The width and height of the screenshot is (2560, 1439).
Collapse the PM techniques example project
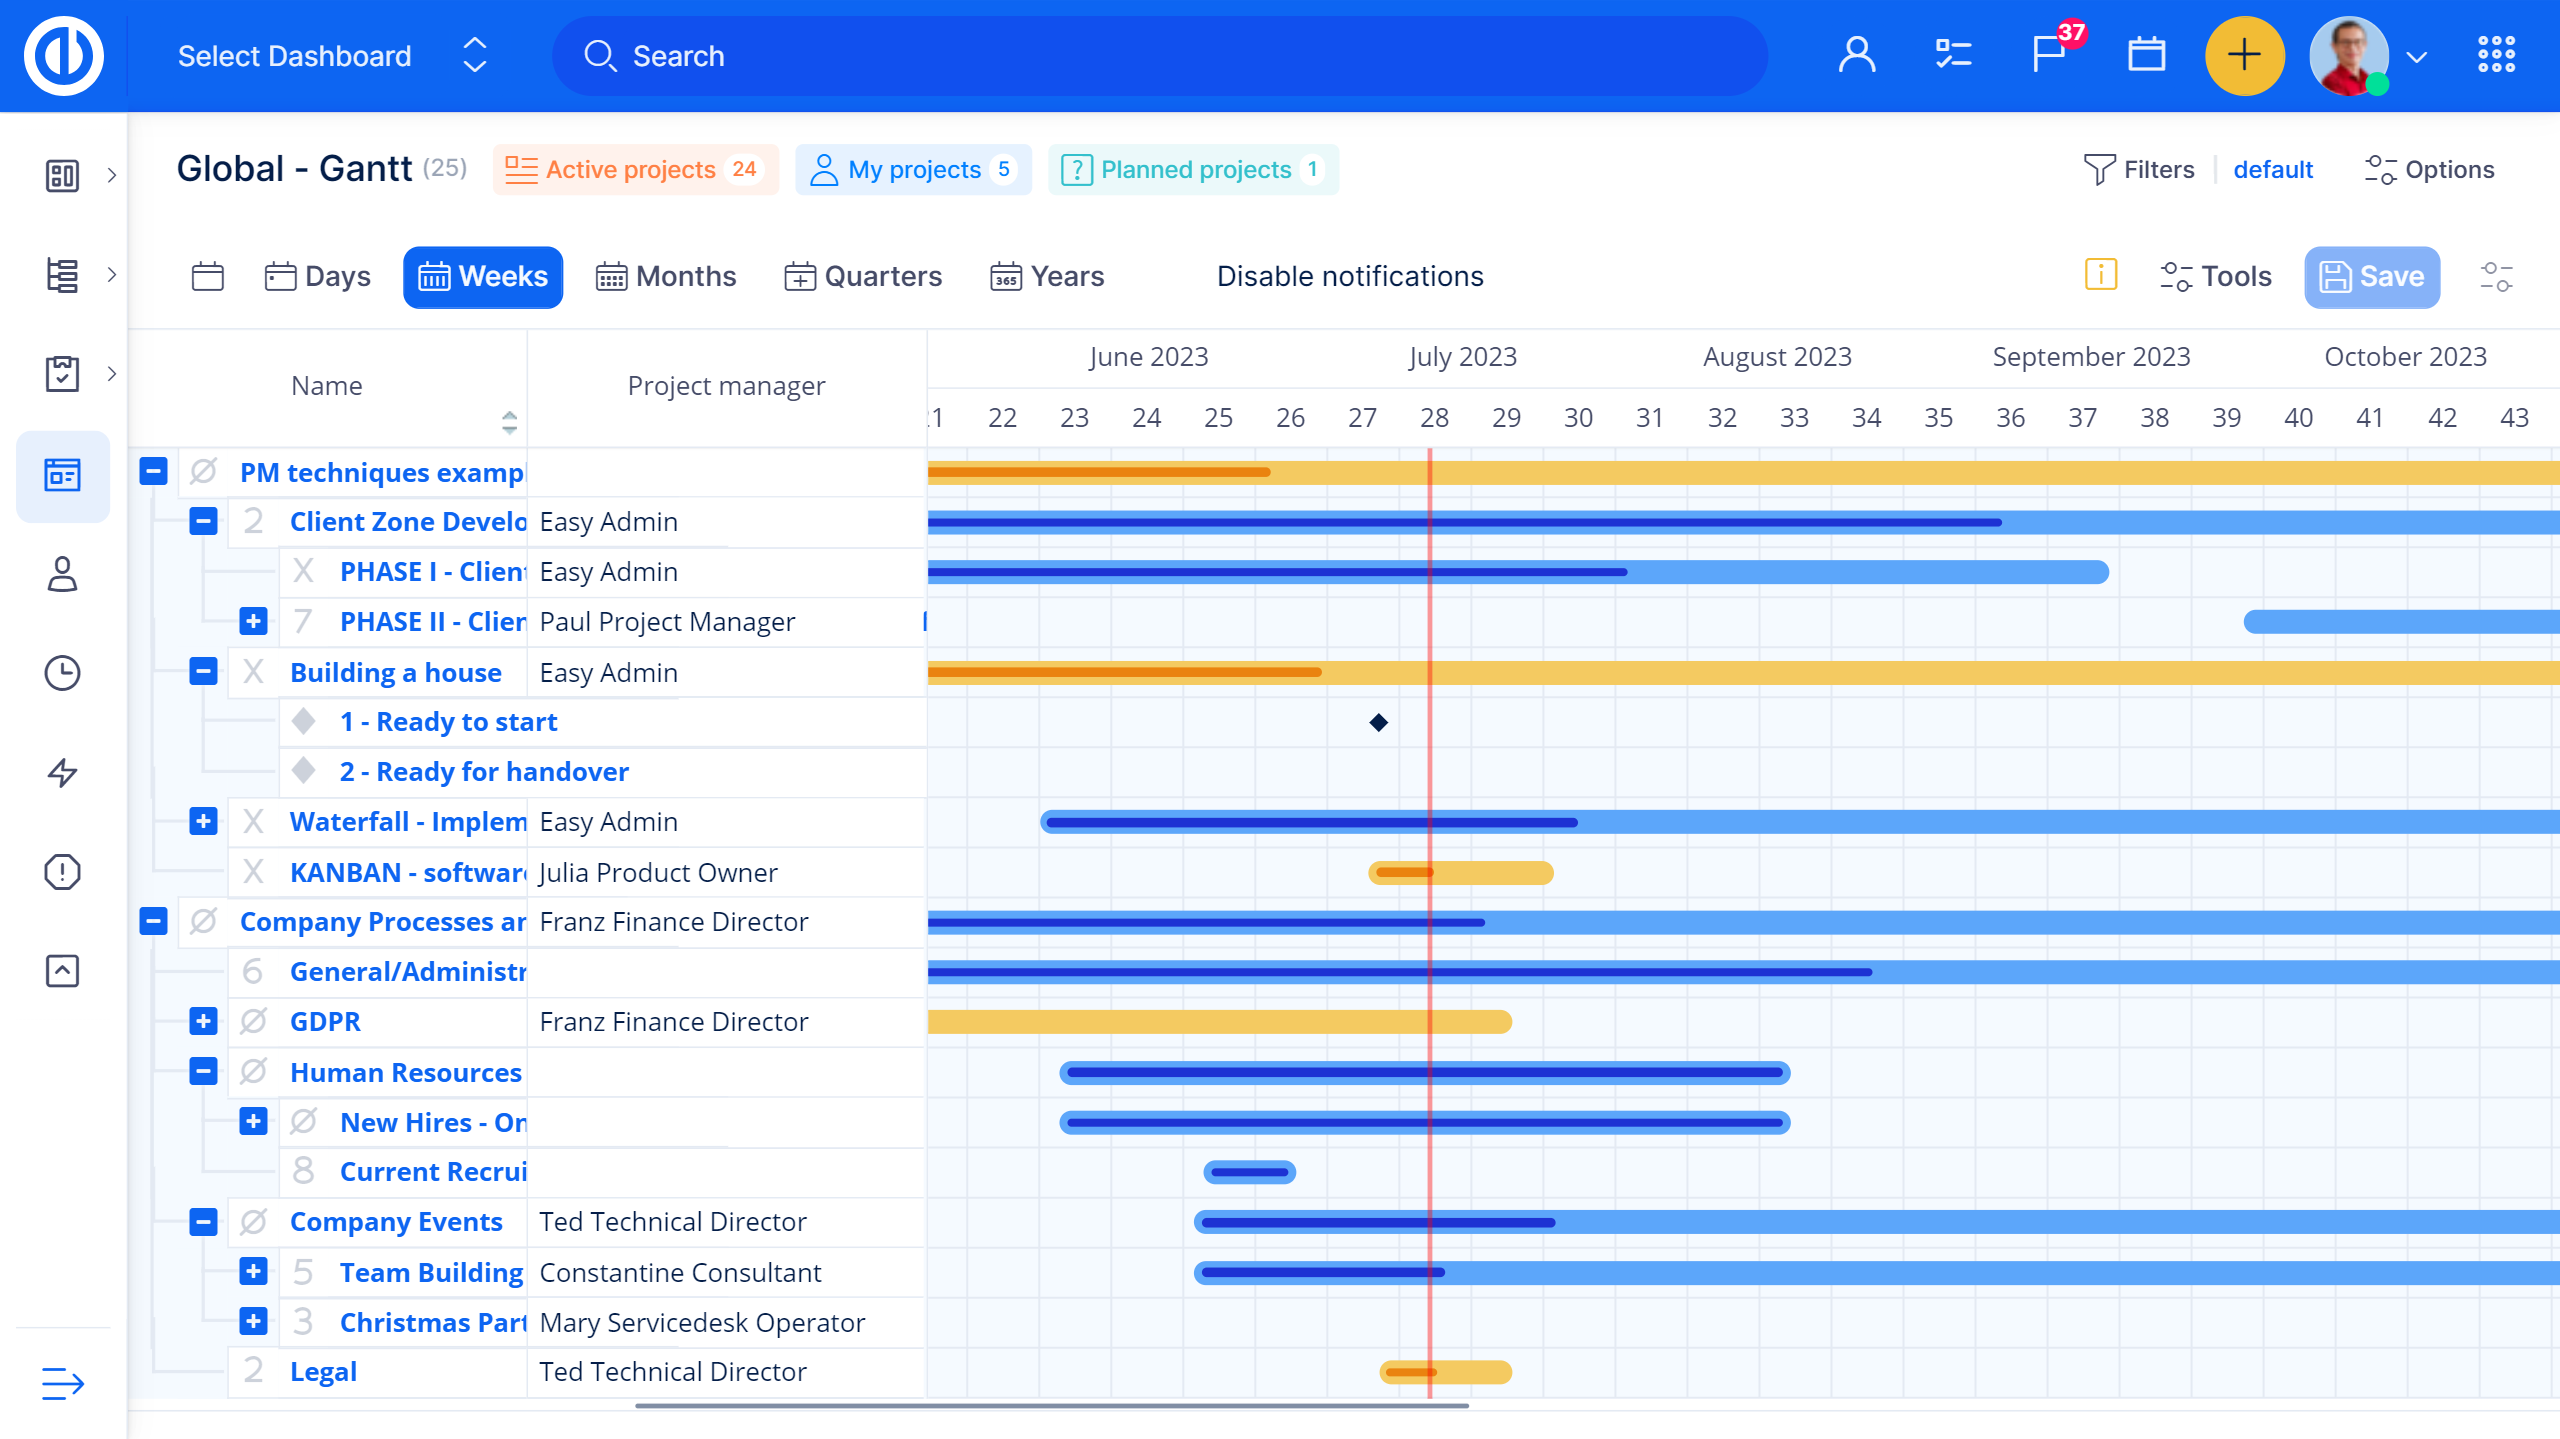point(153,471)
